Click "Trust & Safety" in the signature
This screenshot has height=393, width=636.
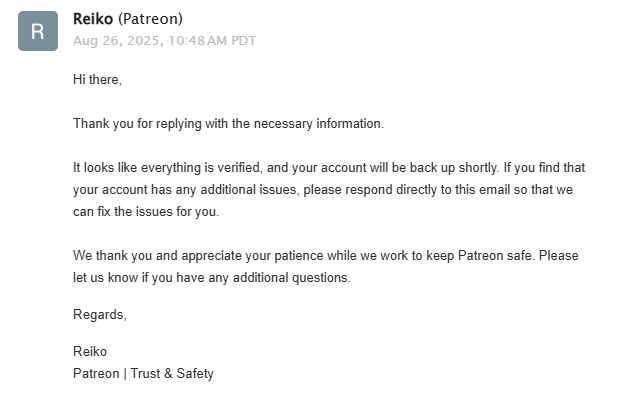(172, 373)
